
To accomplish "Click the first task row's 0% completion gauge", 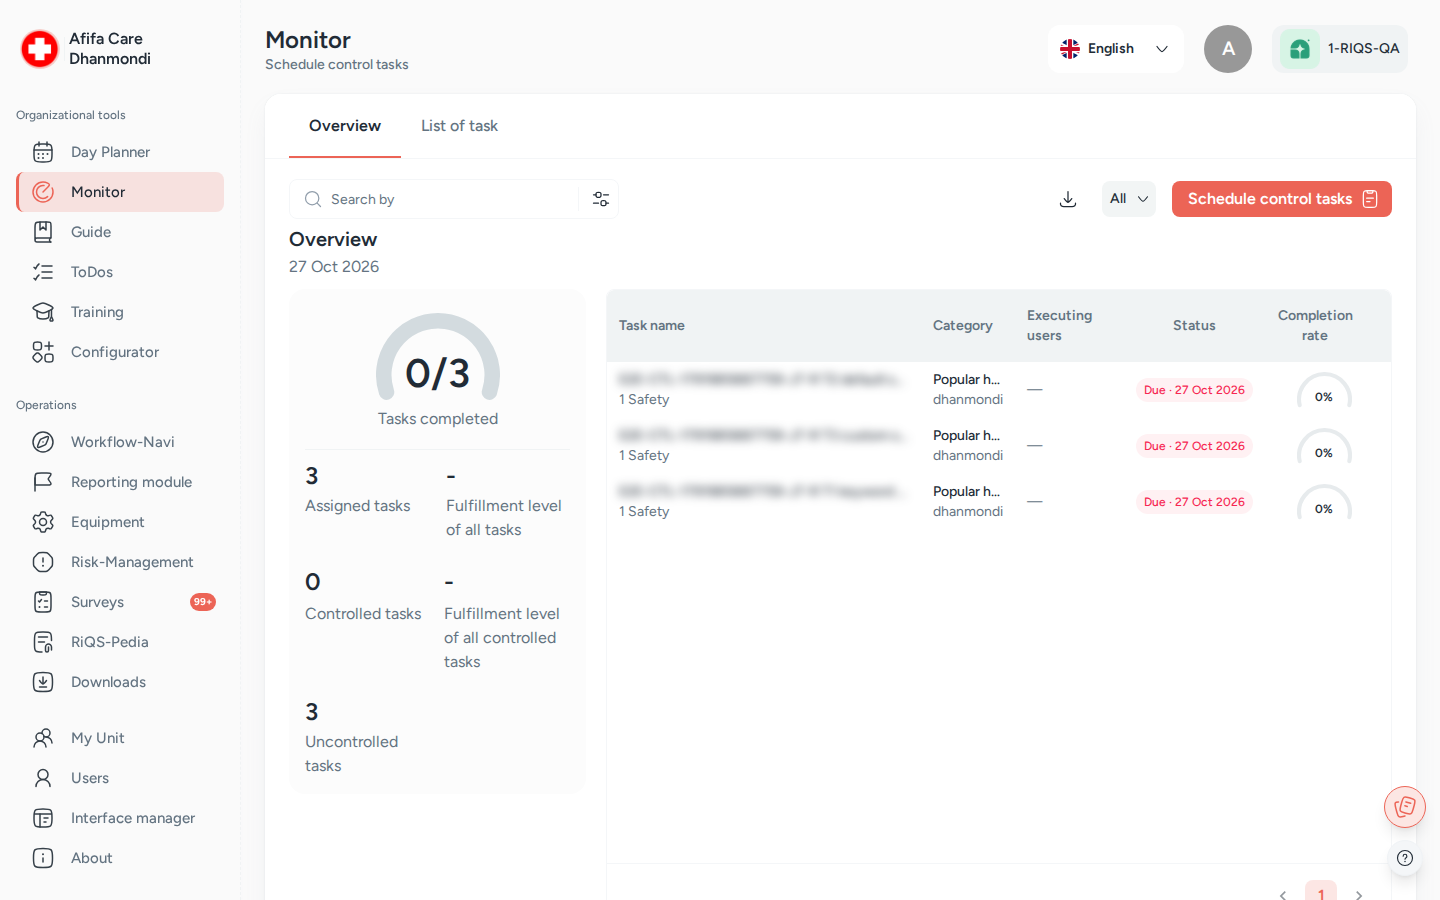I will tap(1324, 390).
